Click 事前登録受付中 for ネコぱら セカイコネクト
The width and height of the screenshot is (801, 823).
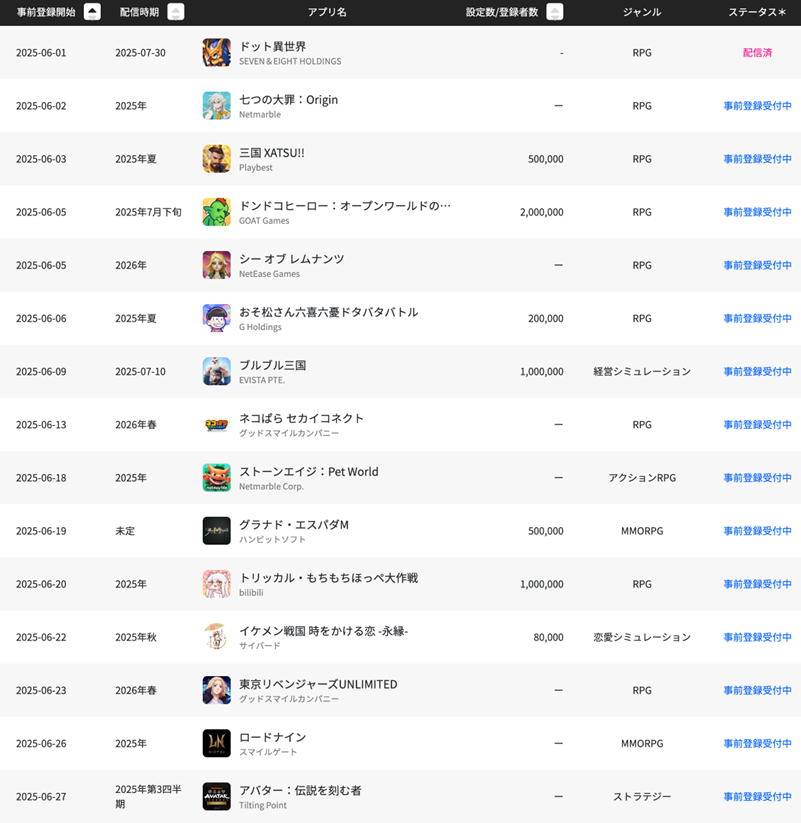click(x=757, y=425)
